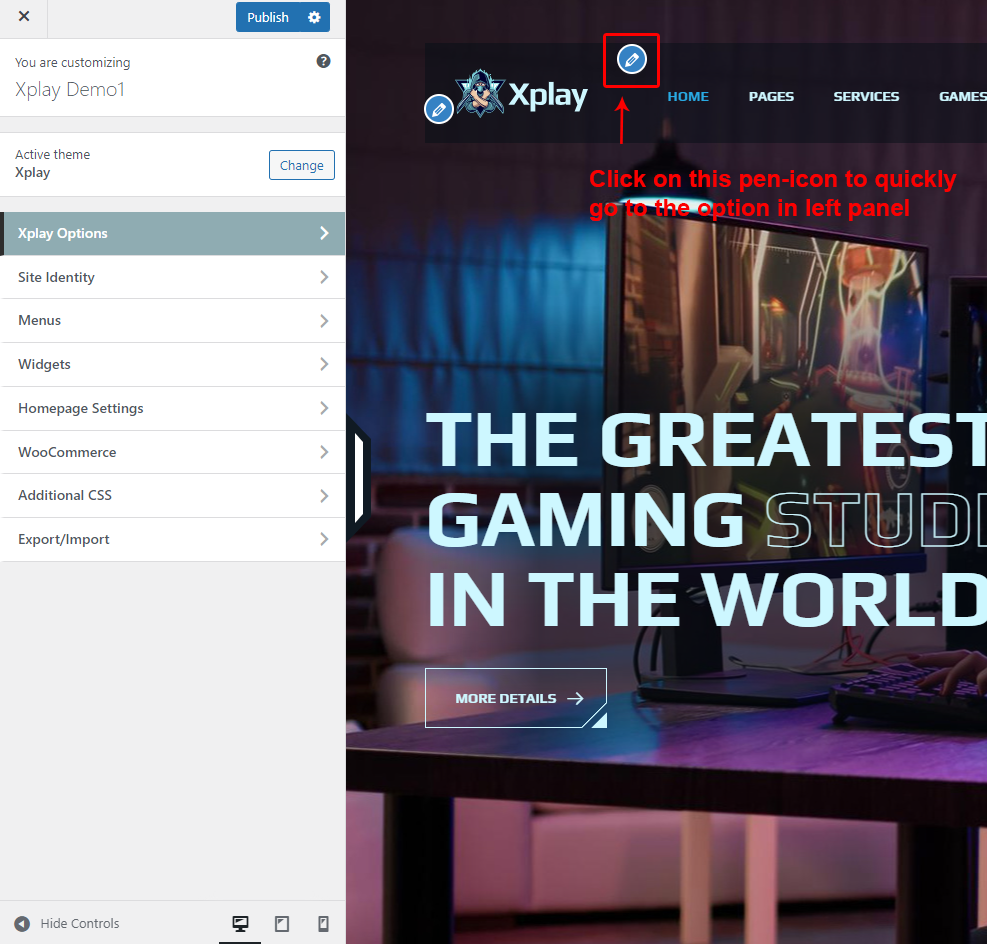Viewport: 987px width, 944px height.
Task: Click the help question mark icon
Action: [x=323, y=61]
